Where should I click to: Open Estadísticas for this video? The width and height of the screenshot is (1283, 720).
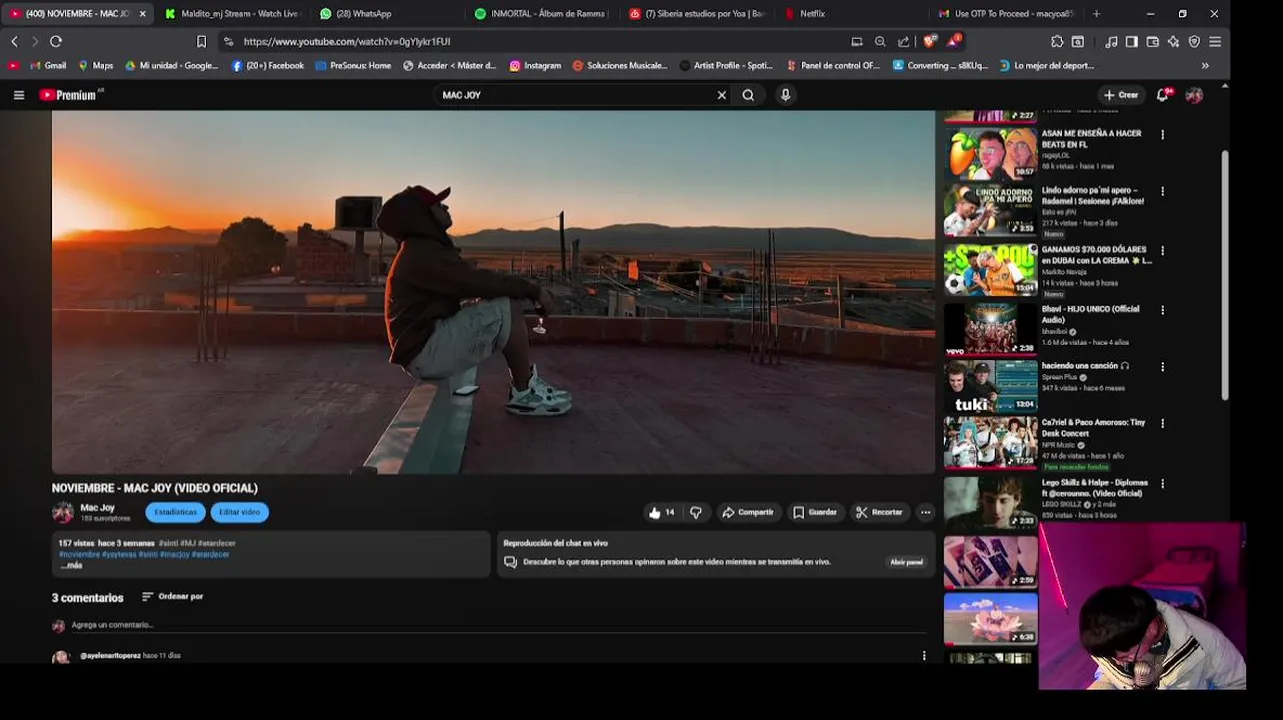click(175, 512)
